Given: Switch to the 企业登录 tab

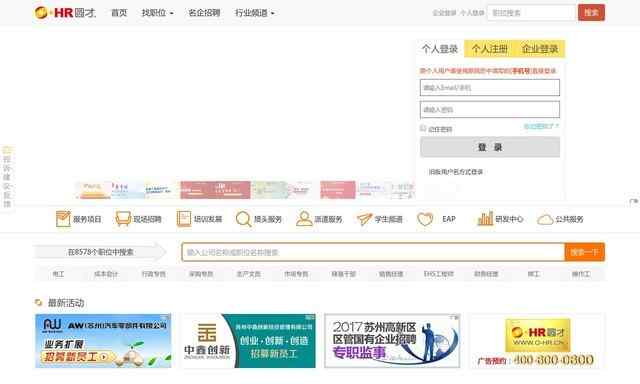Looking at the screenshot, I should (x=540, y=49).
